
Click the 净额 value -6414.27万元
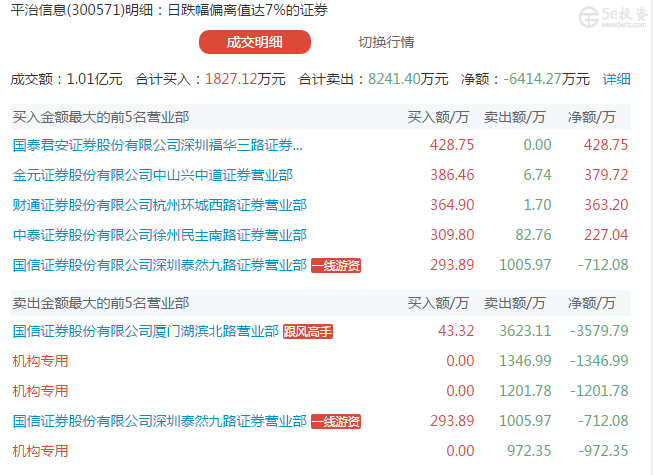click(x=546, y=79)
